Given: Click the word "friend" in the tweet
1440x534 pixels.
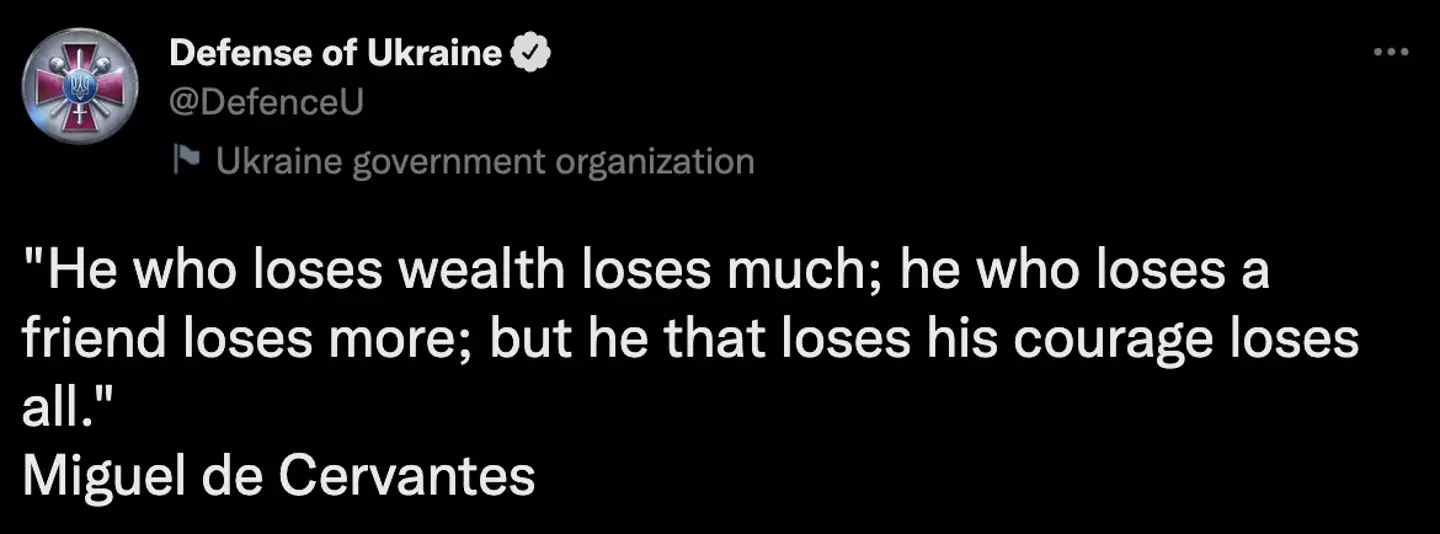Looking at the screenshot, I should click(94, 340).
